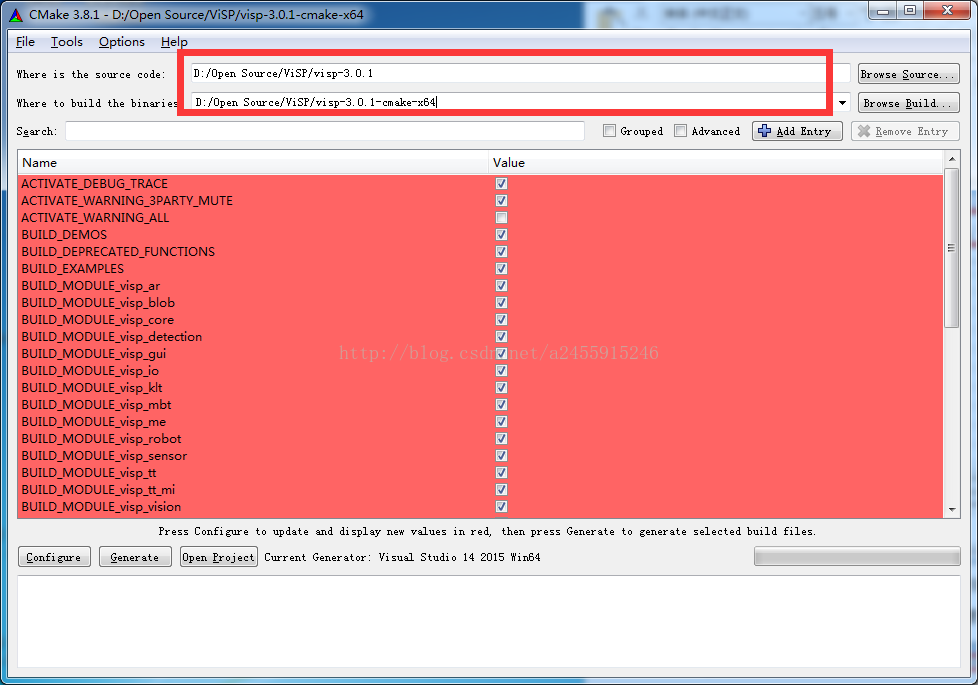Click into the Search field
Image resolution: width=978 pixels, height=685 pixels.
click(x=324, y=131)
